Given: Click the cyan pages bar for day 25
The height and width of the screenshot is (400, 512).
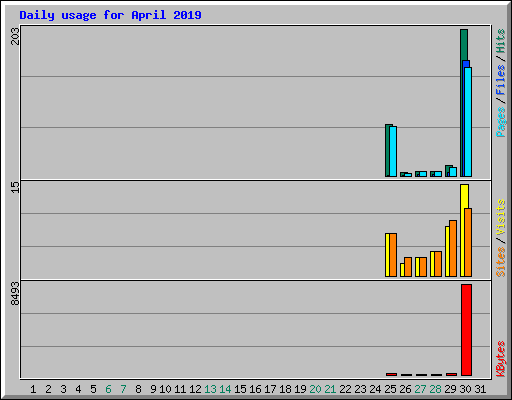Looking at the screenshot, I should (393, 151).
